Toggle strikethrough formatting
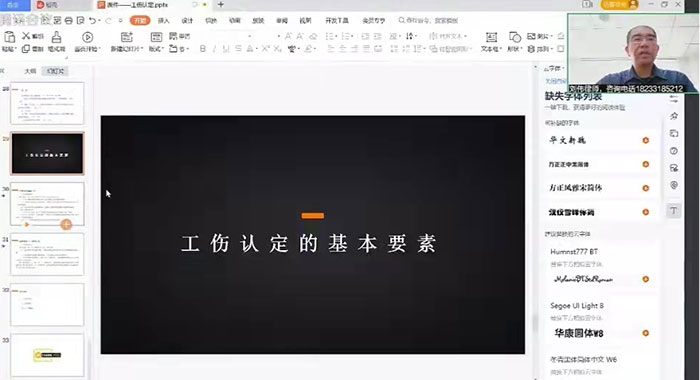The width and height of the screenshot is (700, 380). [238, 49]
